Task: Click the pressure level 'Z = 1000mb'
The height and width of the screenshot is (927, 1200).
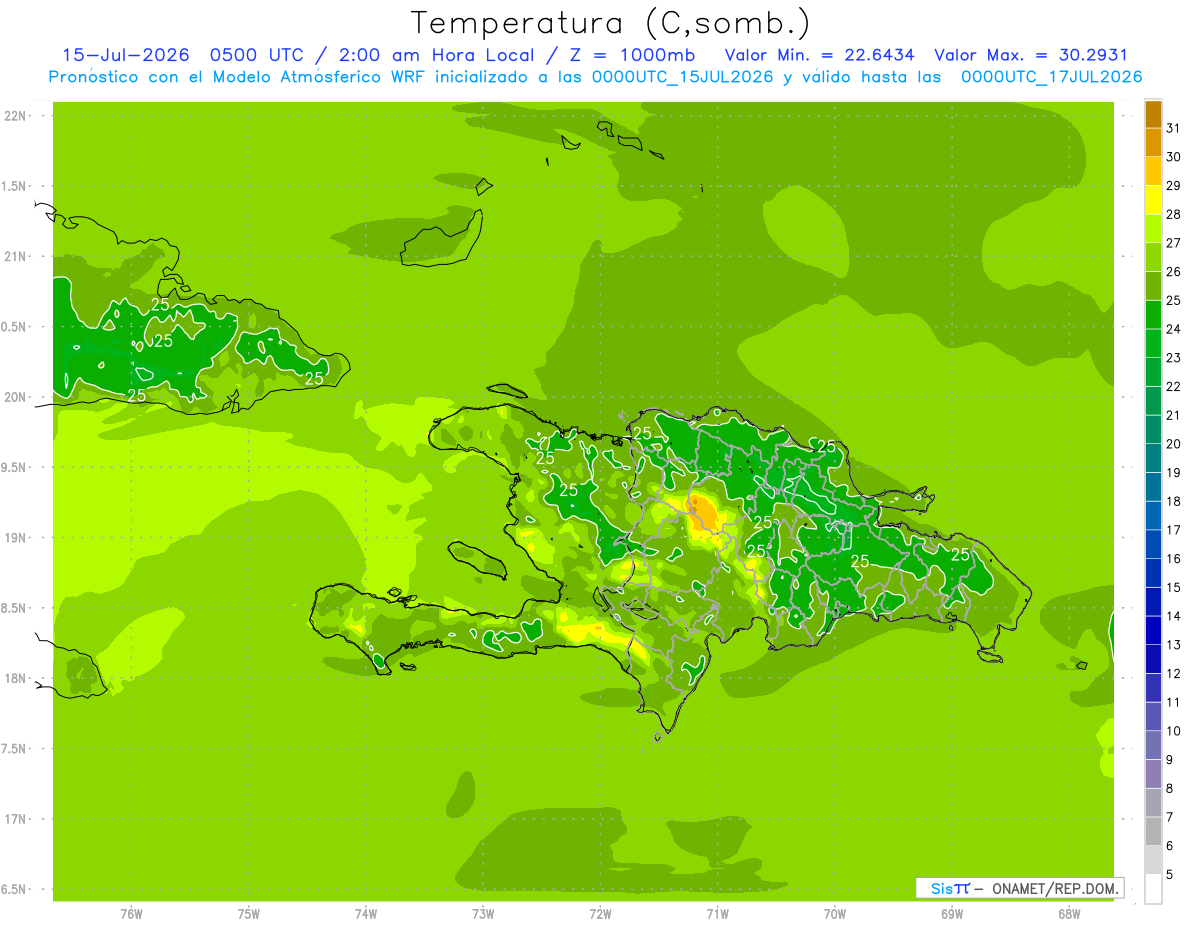Action: 632,55
